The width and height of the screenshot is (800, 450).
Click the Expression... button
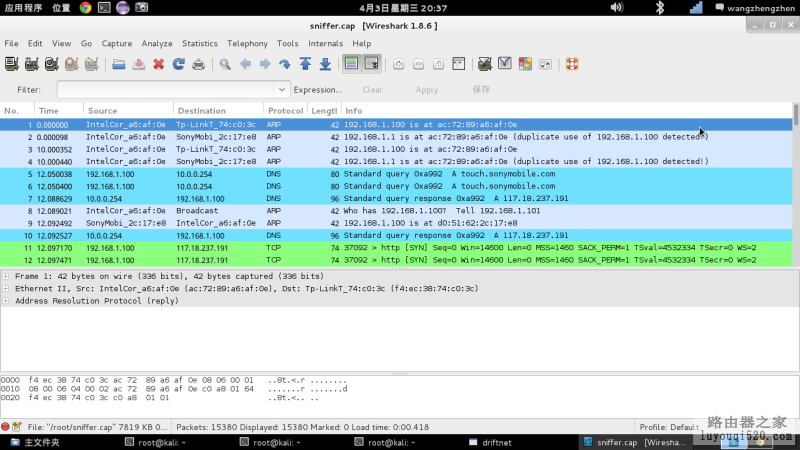(x=318, y=90)
